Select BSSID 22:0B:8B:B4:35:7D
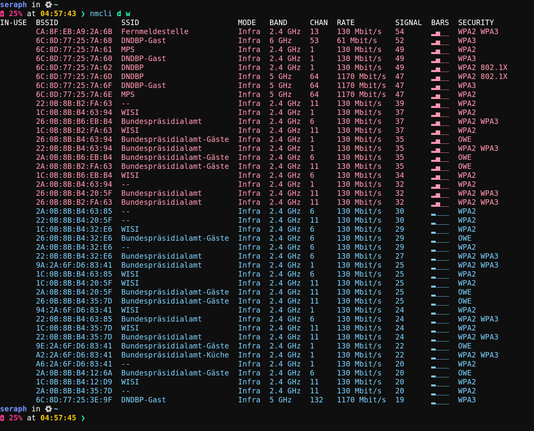Viewport: 534px width, 431px height. pyautogui.click(x=74, y=337)
